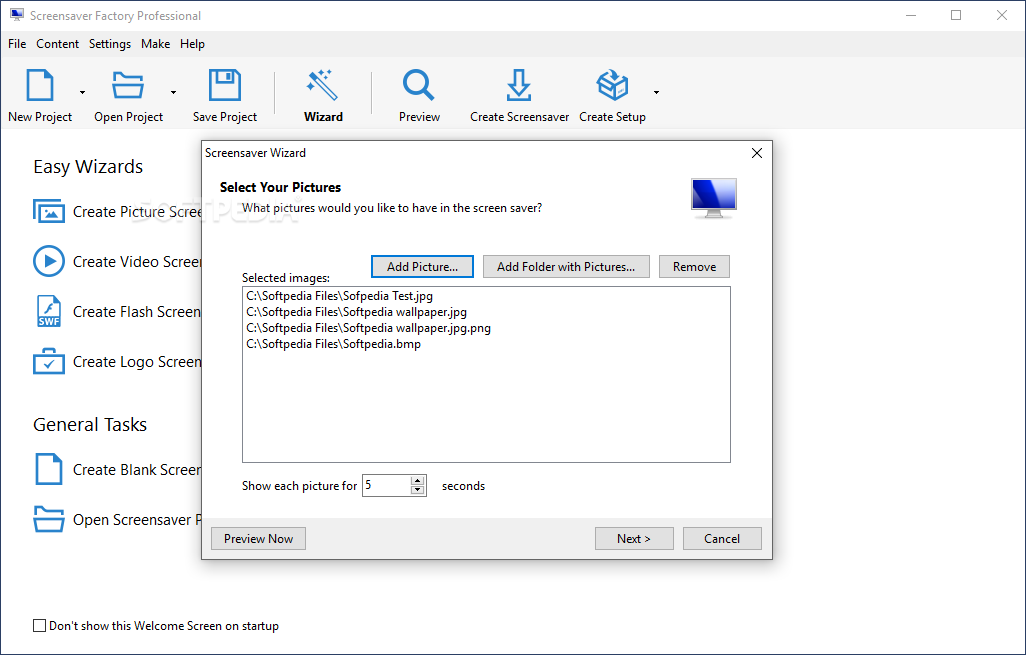Click the Open Project folder icon
Screen dimensions: 1026x655
tap(128, 85)
